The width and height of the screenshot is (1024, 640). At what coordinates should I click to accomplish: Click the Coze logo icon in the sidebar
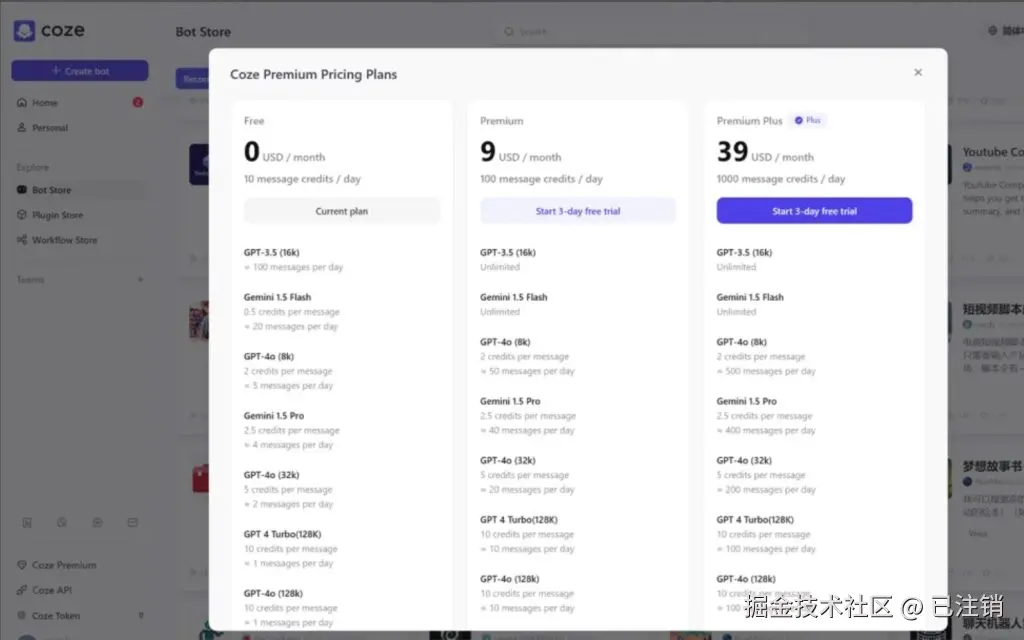tap(24, 31)
